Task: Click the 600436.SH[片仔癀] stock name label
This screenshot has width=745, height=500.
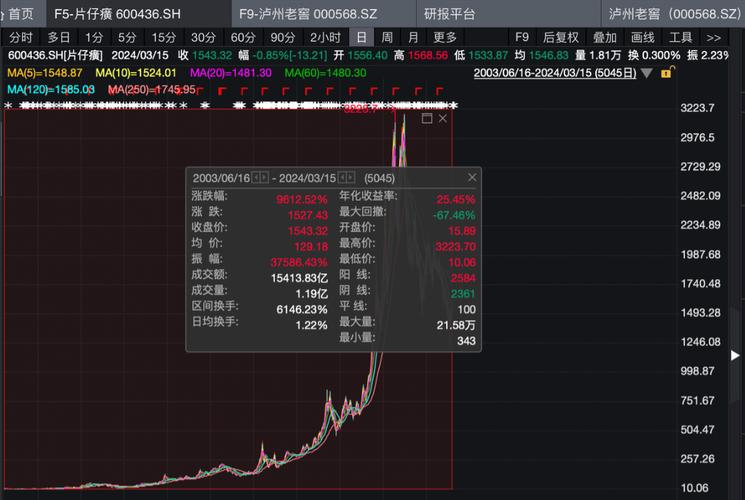Action: click(x=55, y=55)
